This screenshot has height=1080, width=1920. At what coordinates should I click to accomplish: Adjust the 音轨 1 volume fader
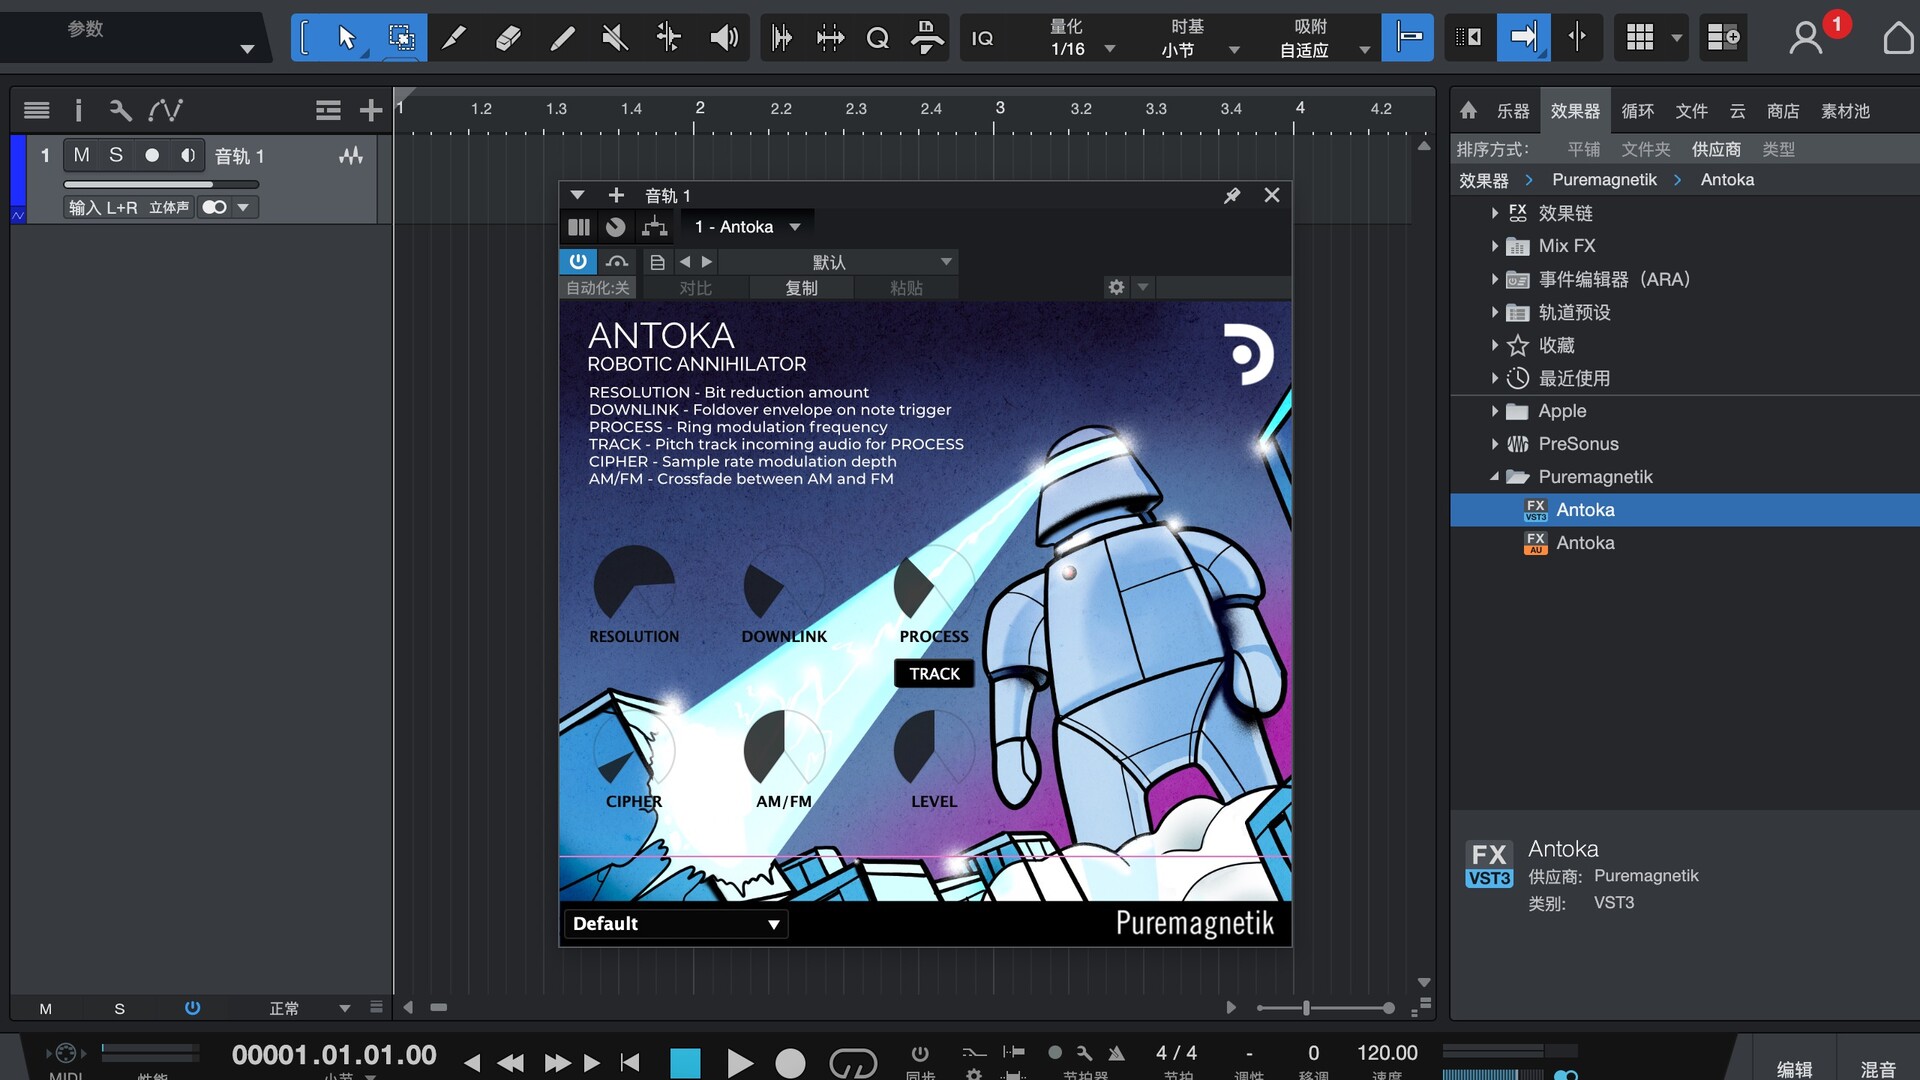coord(161,184)
